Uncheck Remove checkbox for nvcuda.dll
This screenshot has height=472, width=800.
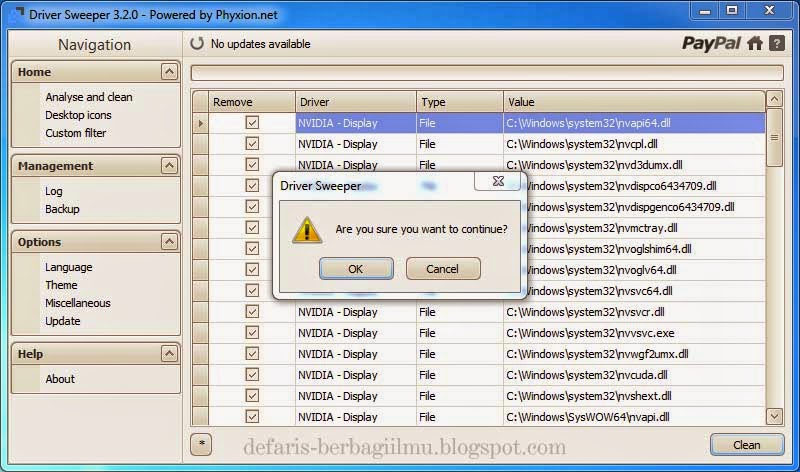click(x=252, y=375)
